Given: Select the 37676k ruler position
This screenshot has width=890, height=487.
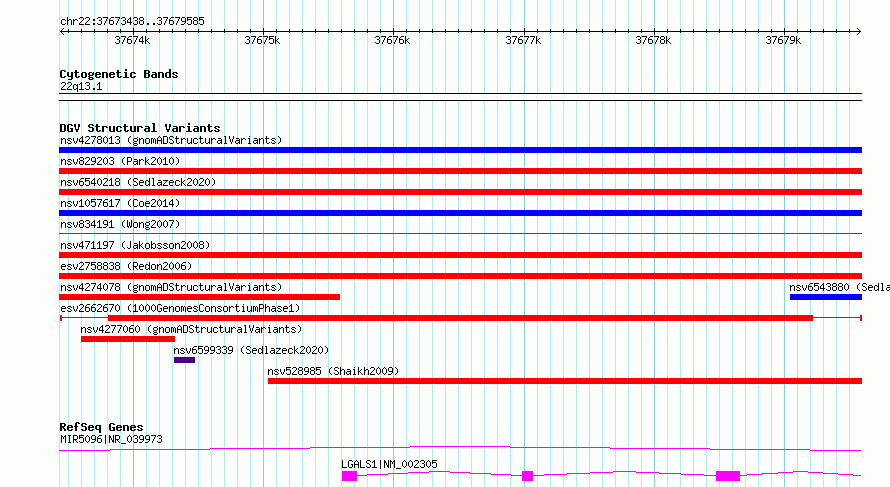Looking at the screenshot, I should pos(392,40).
